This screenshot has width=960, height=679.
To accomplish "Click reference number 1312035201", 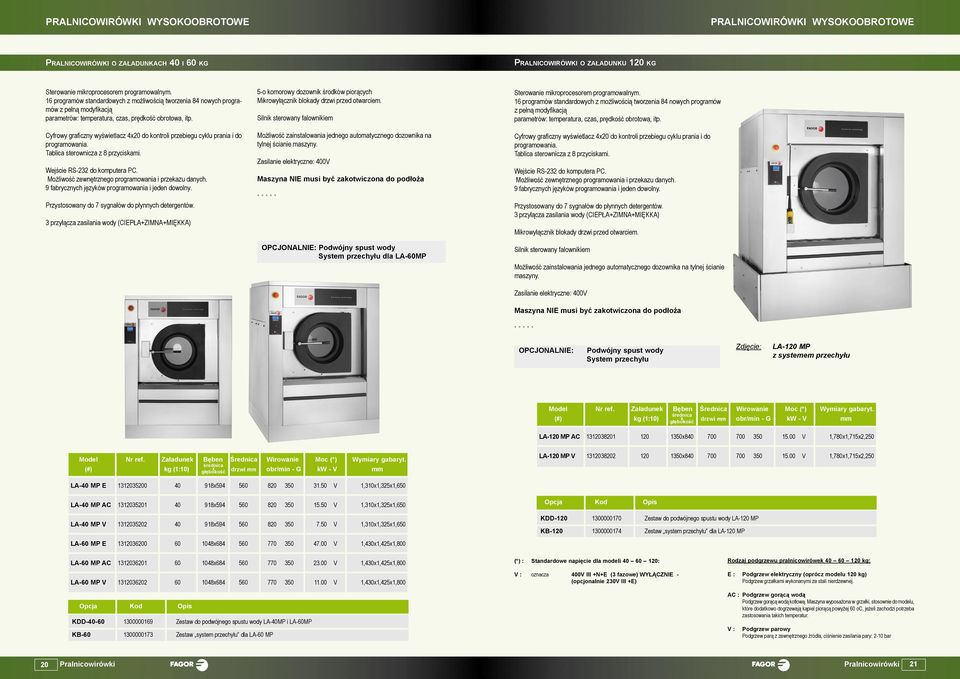I will [x=132, y=505].
